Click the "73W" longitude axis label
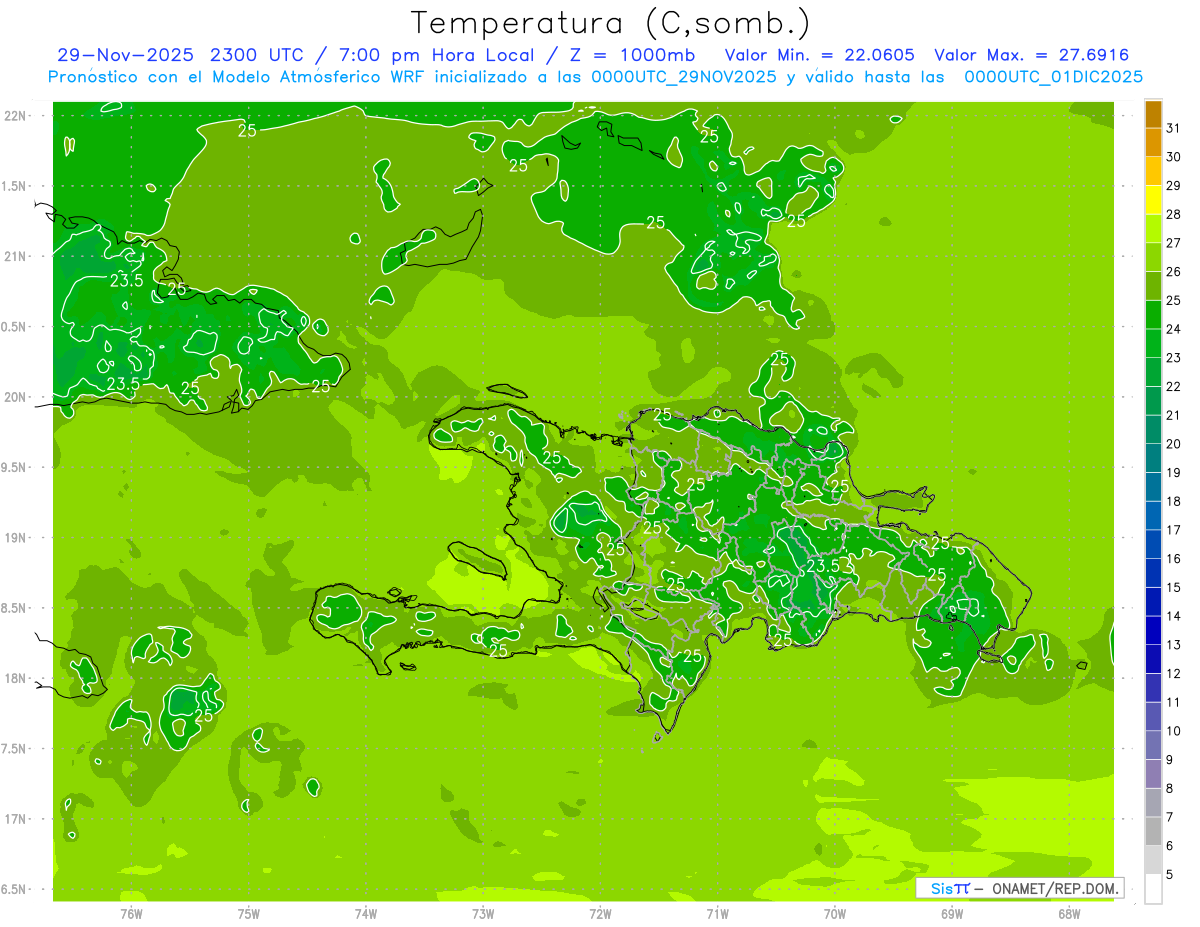This screenshot has width=1200, height=927. pos(483,913)
